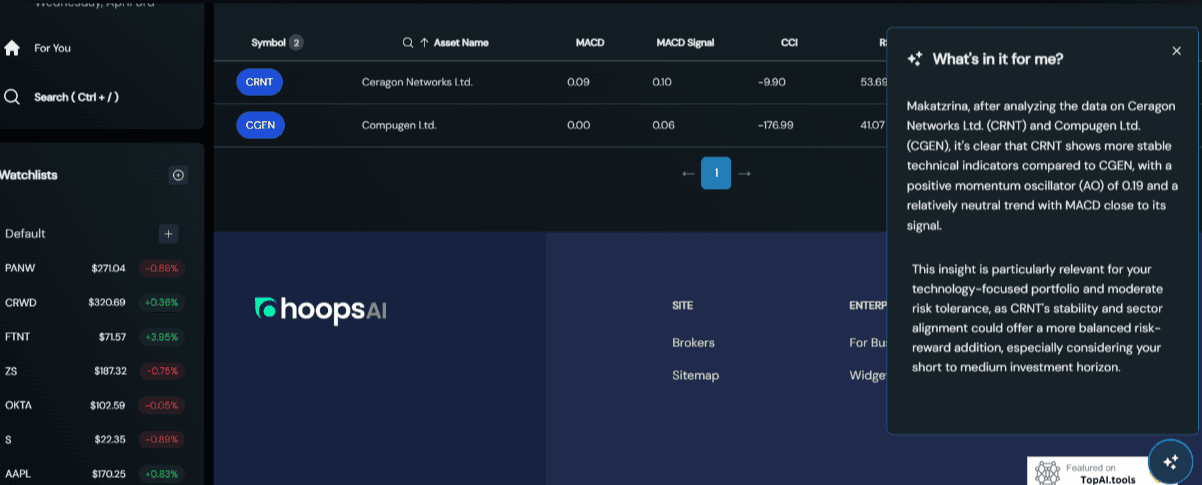Image resolution: width=1202 pixels, height=485 pixels.
Task: Expand Default watchlist with plus button
Action: click(x=169, y=234)
